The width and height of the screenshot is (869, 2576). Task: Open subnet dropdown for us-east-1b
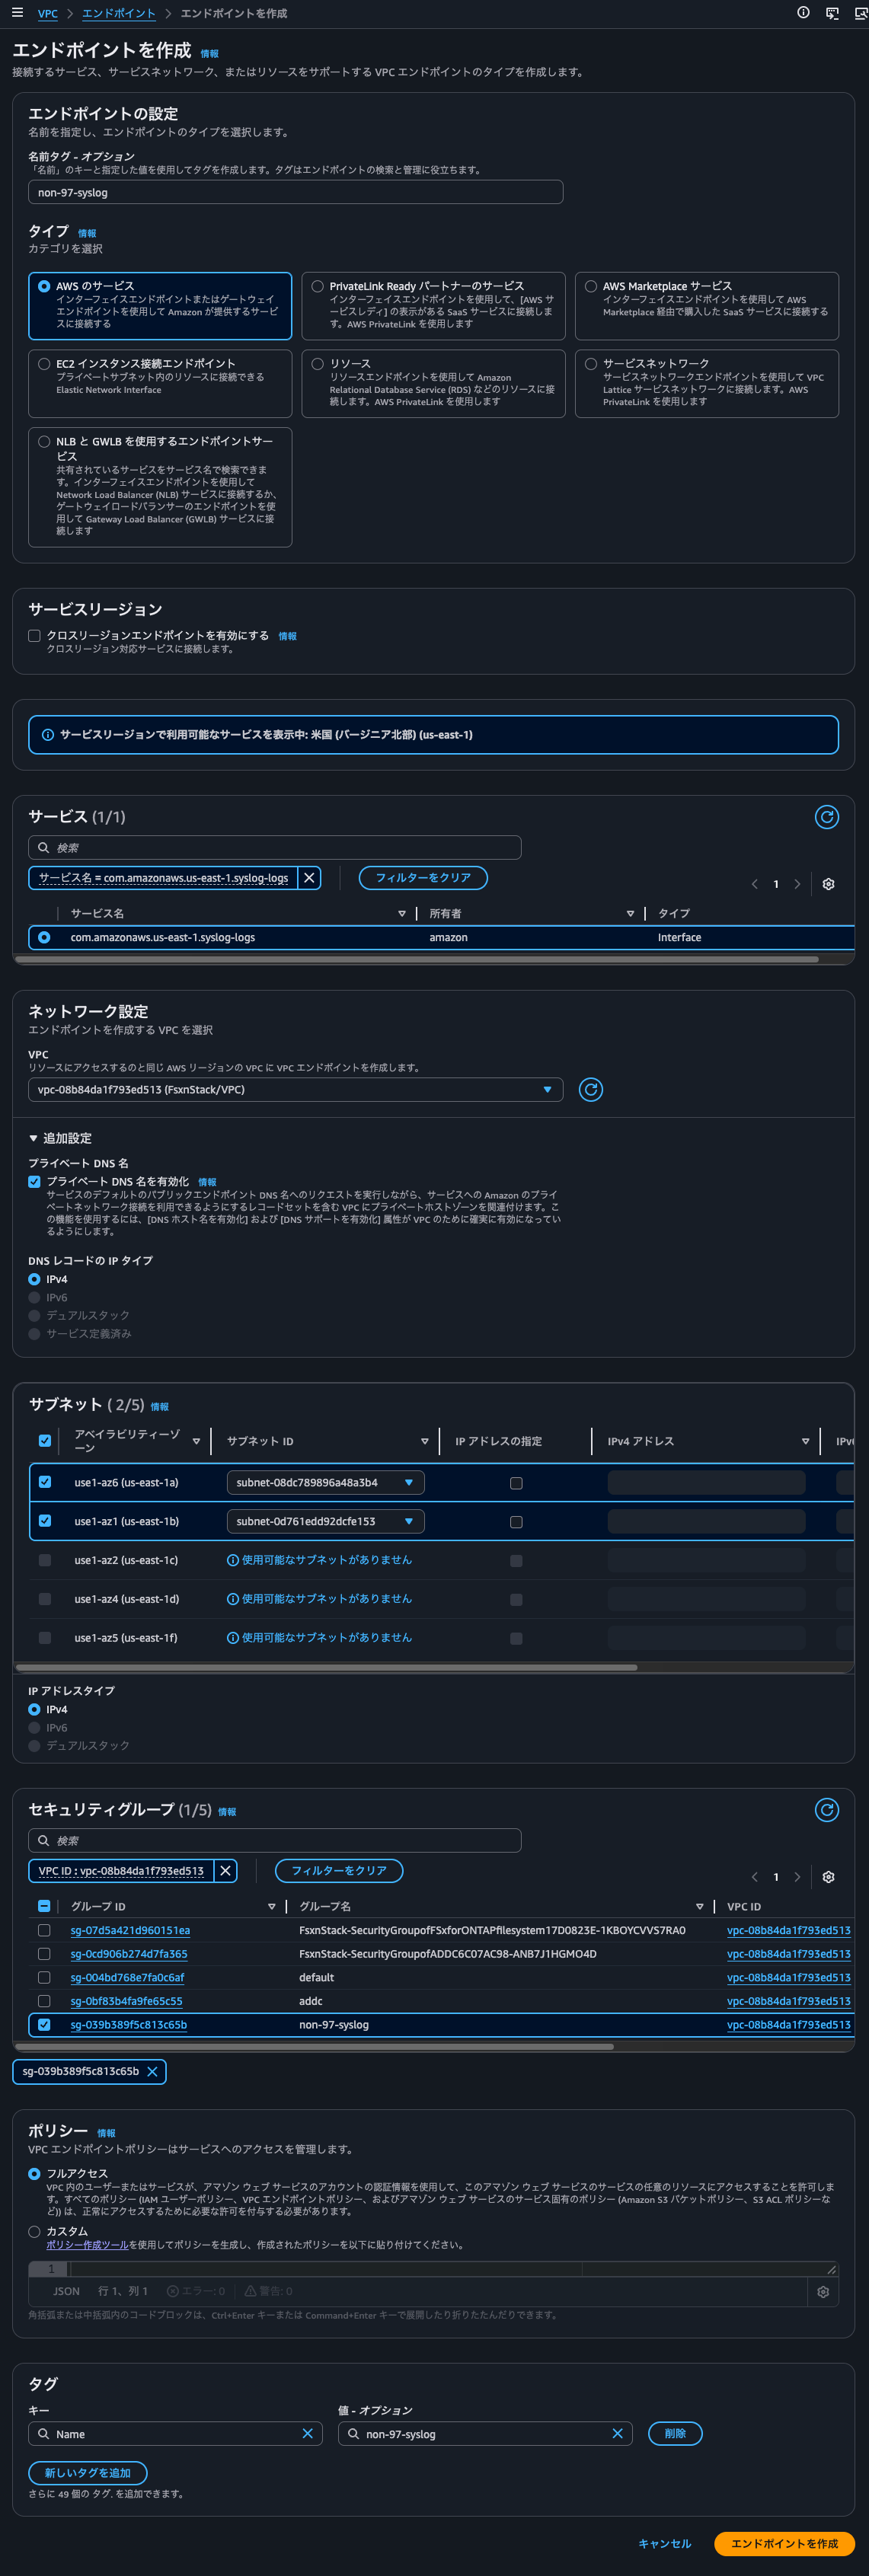325,1521
